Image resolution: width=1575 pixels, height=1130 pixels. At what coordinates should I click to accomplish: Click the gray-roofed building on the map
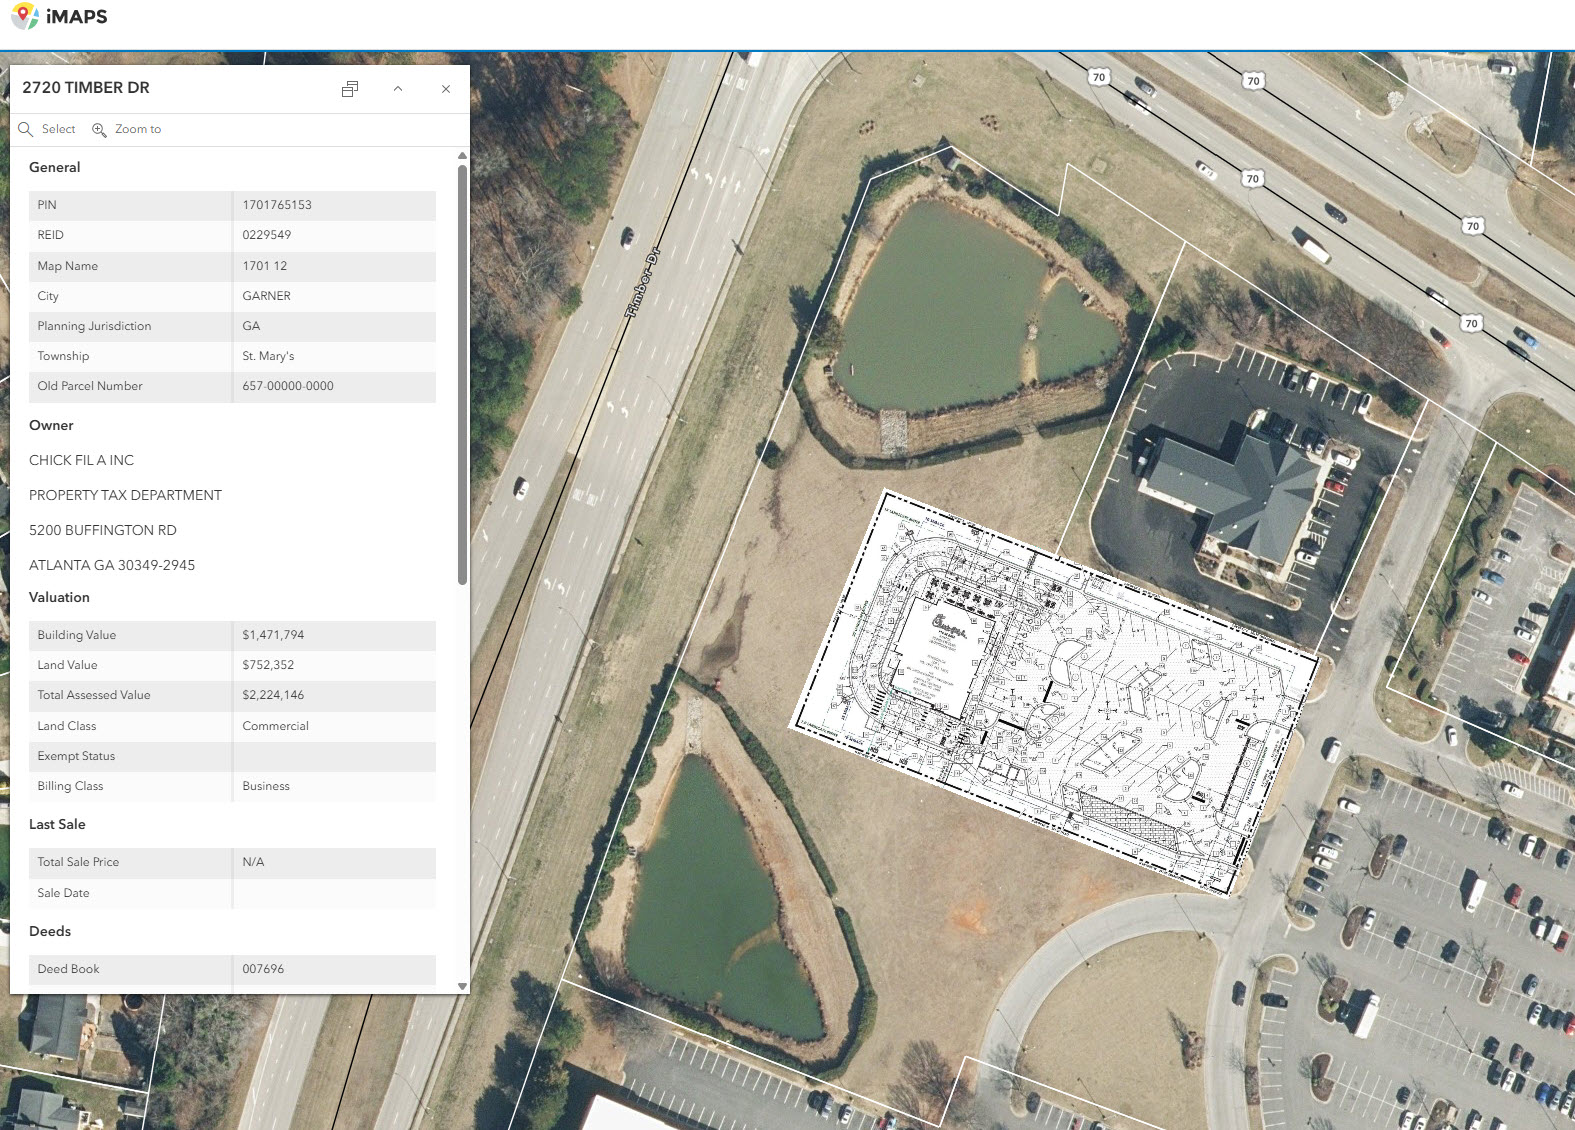[1235, 490]
